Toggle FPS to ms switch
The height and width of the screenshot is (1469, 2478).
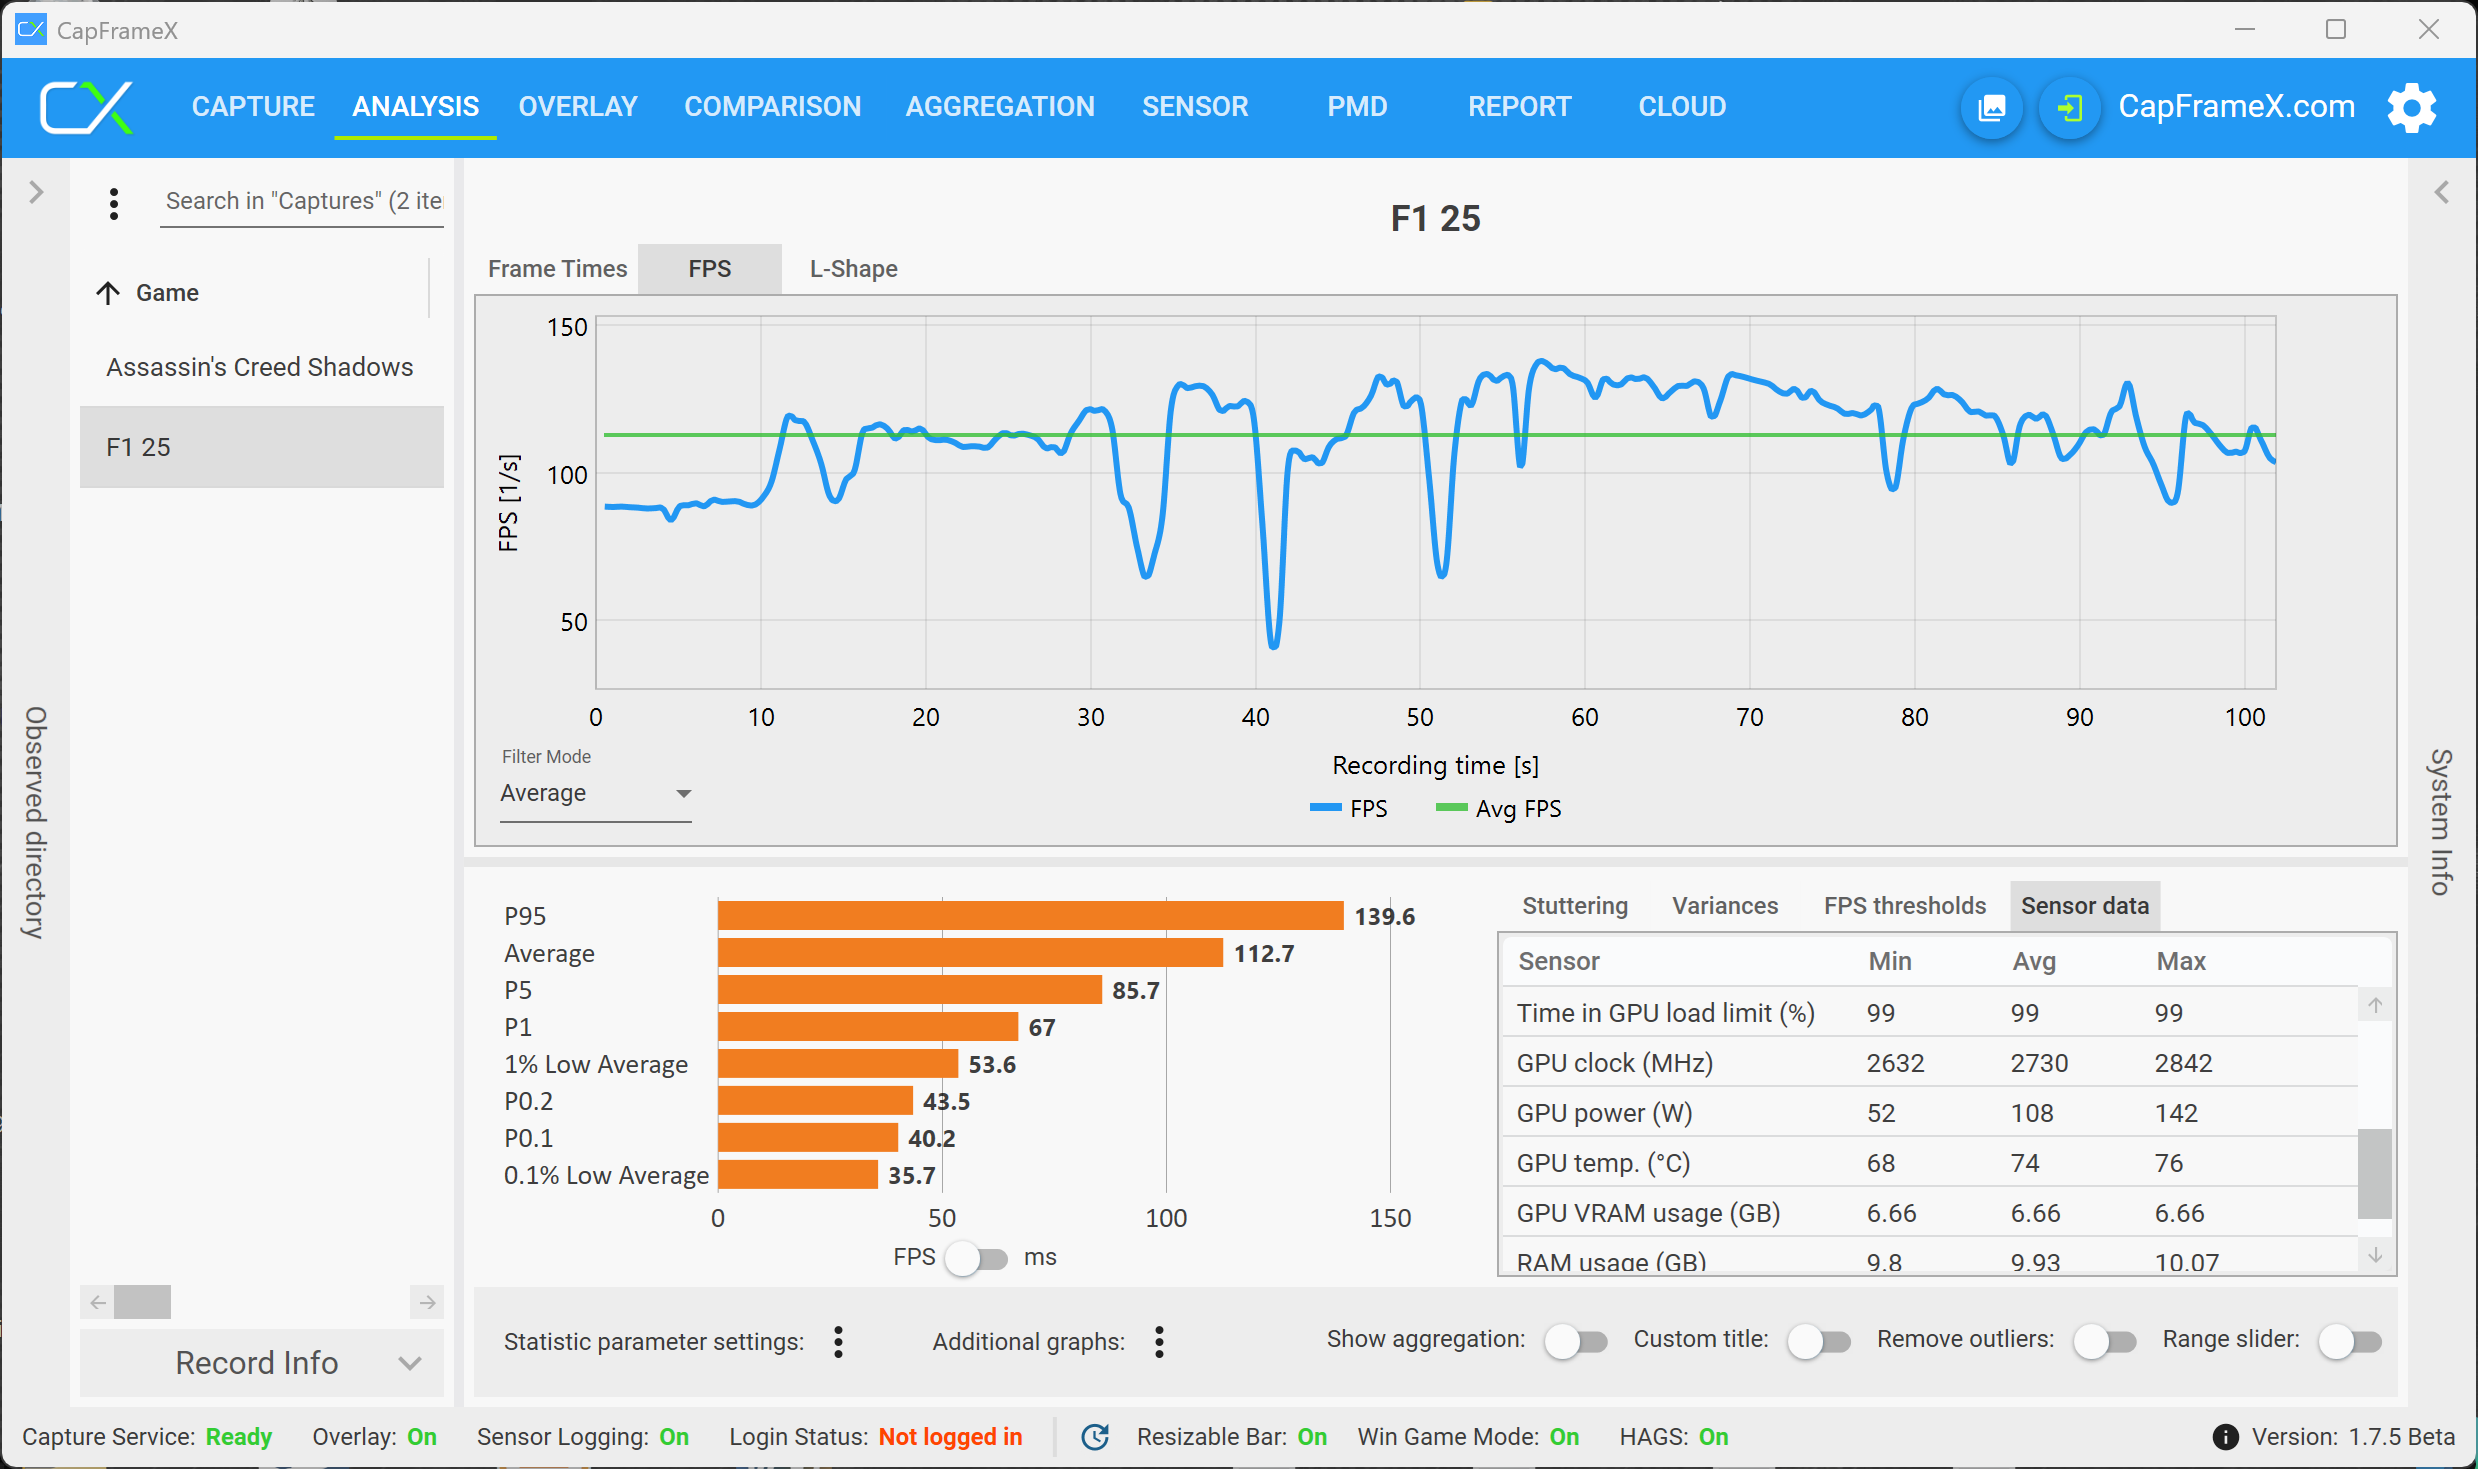[x=978, y=1258]
